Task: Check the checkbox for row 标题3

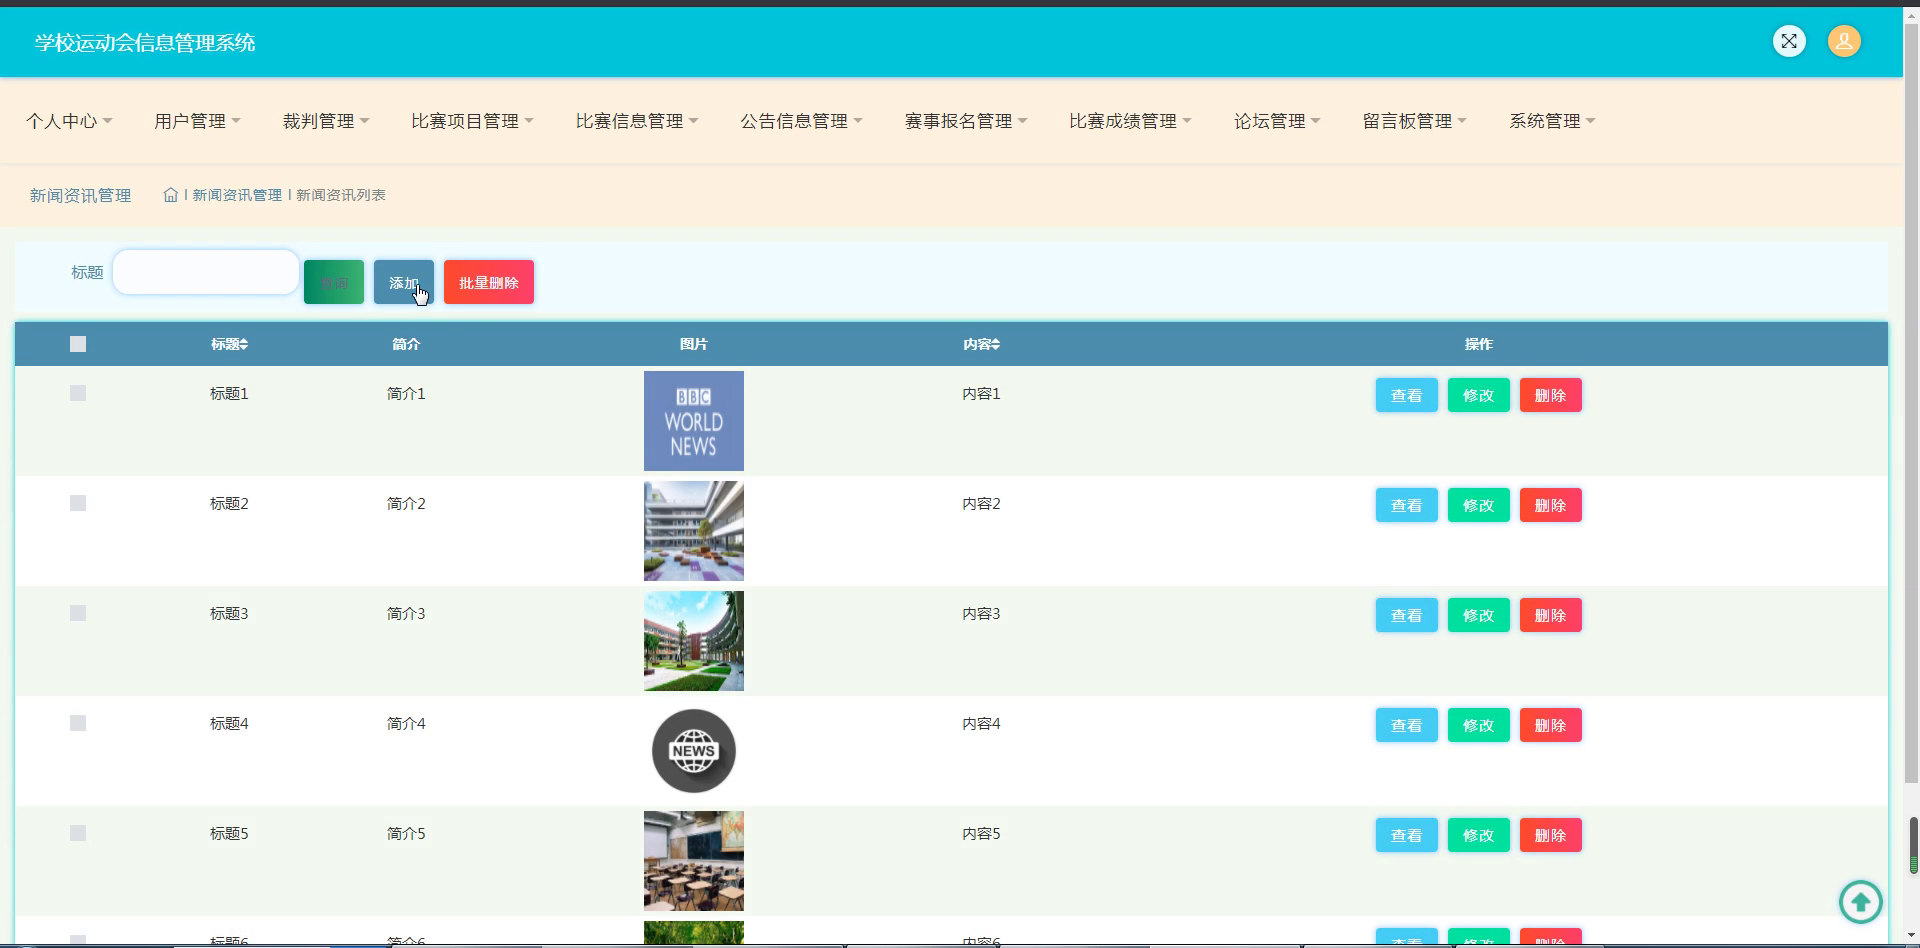Action: click(78, 613)
